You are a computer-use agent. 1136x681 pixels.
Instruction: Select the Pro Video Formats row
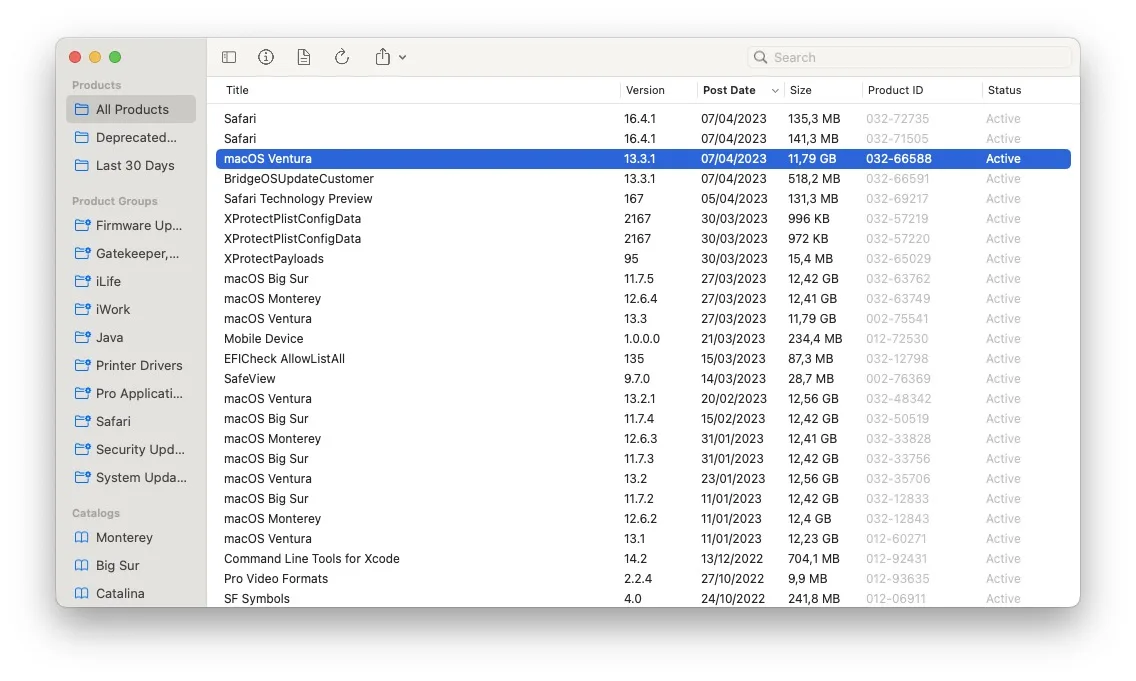[643, 579]
